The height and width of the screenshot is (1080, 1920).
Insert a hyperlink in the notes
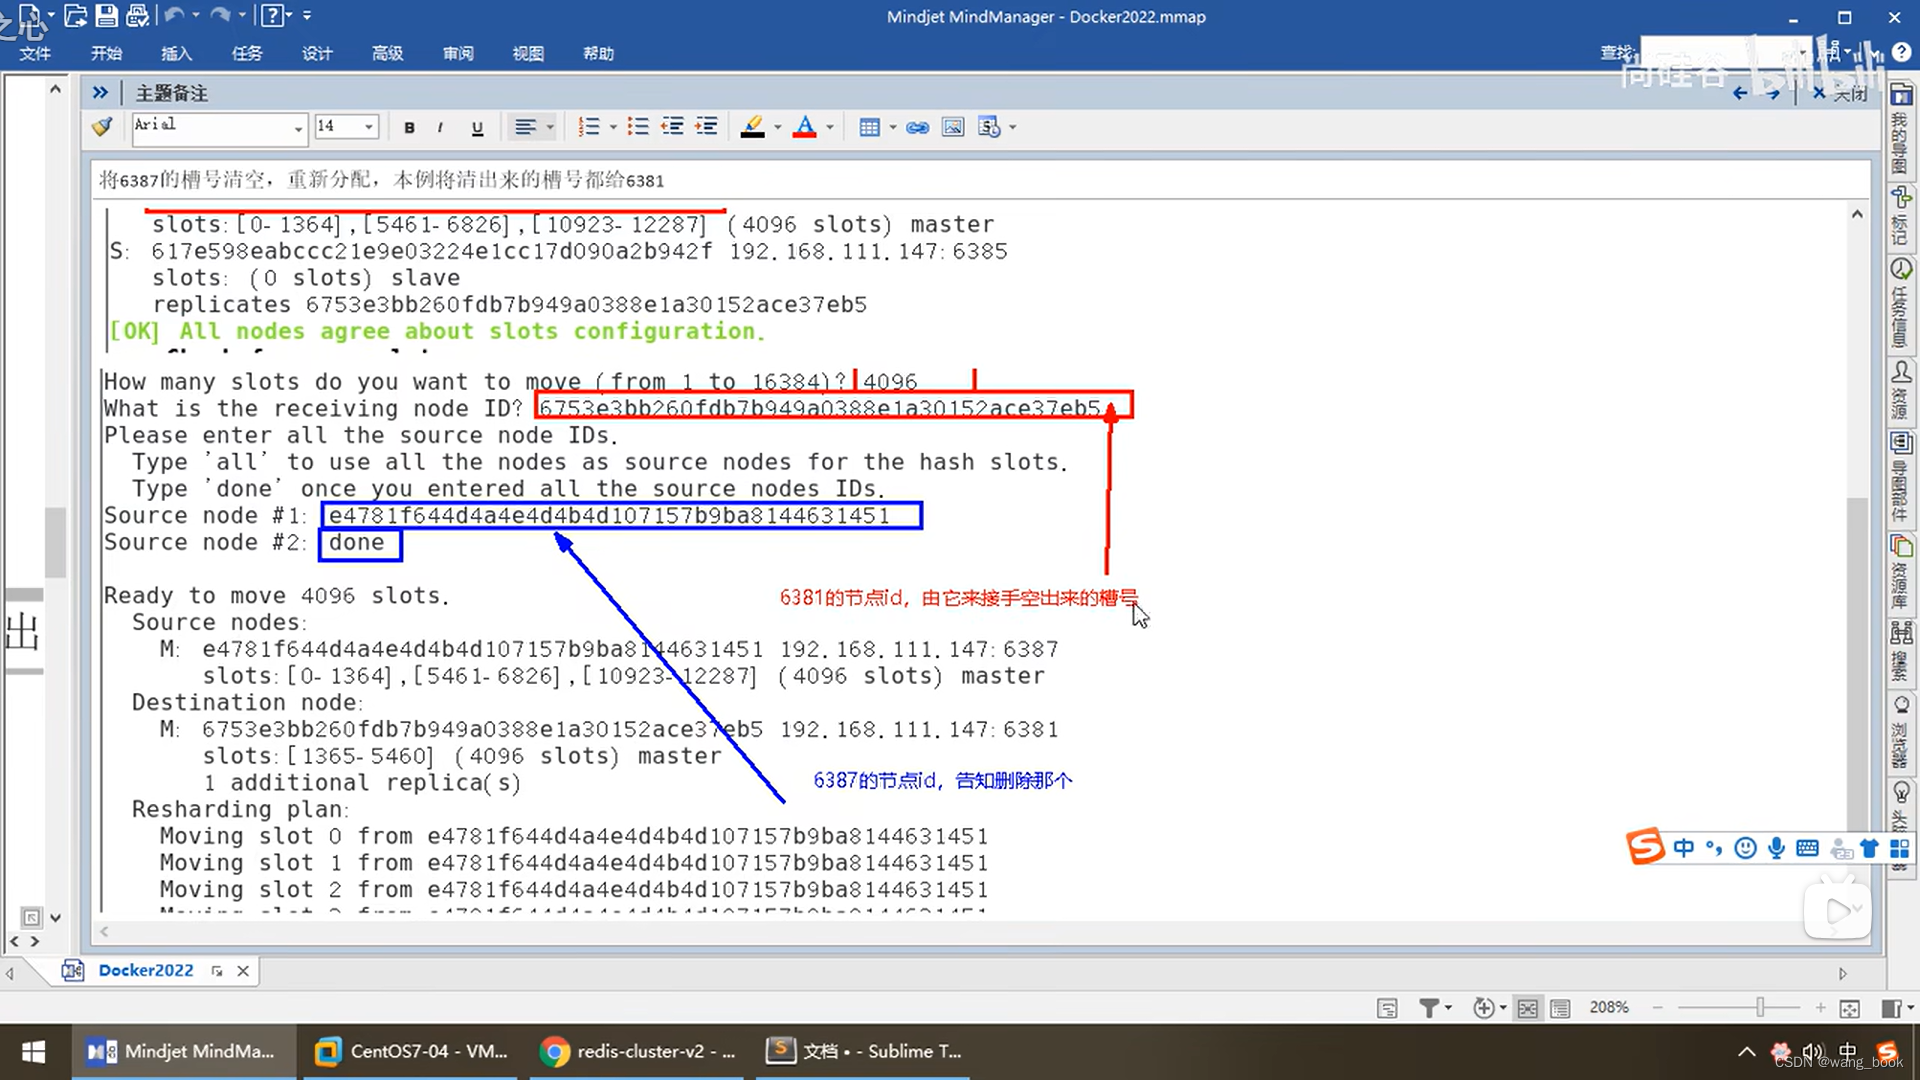tap(917, 127)
